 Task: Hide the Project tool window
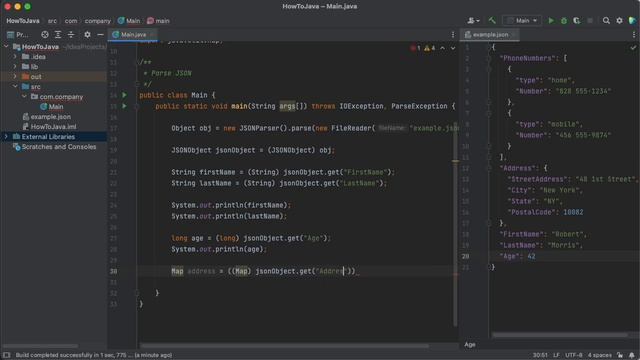[100, 35]
